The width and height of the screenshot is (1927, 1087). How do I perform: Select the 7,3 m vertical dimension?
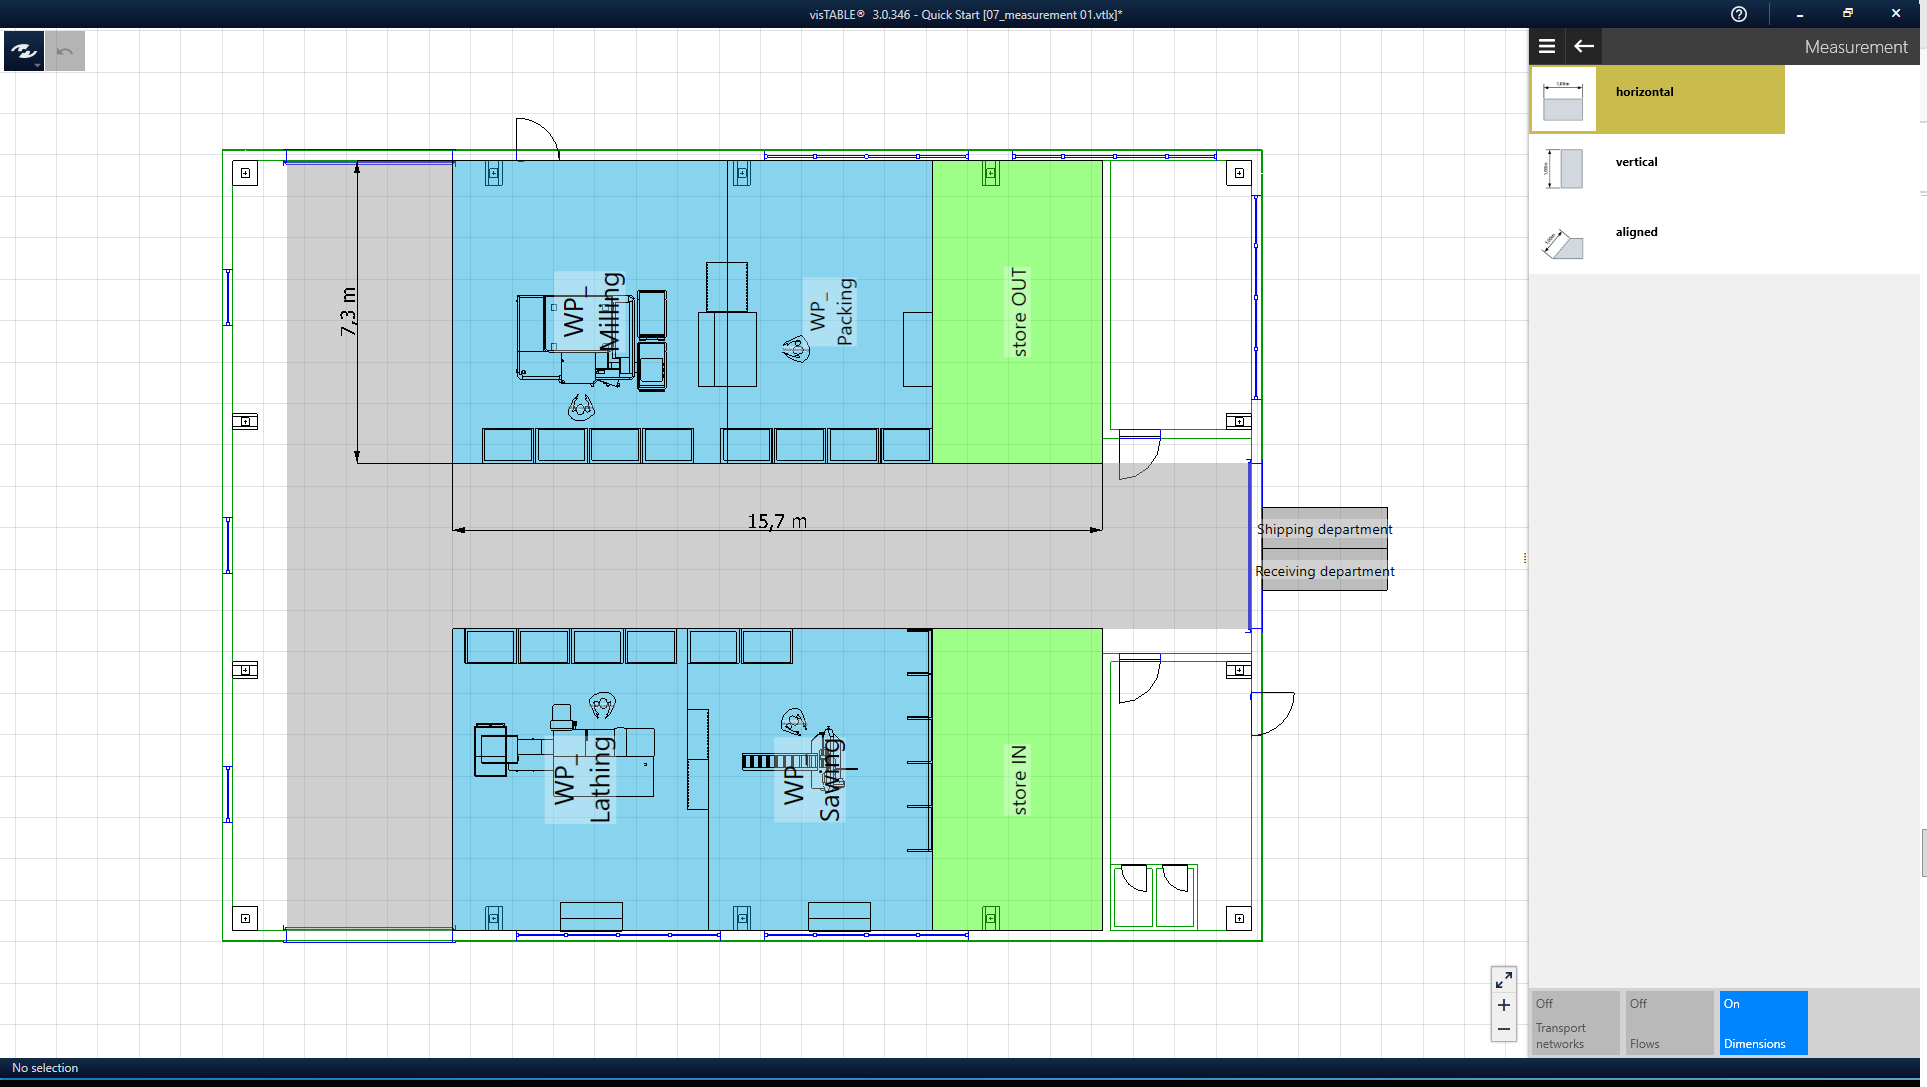tap(348, 311)
